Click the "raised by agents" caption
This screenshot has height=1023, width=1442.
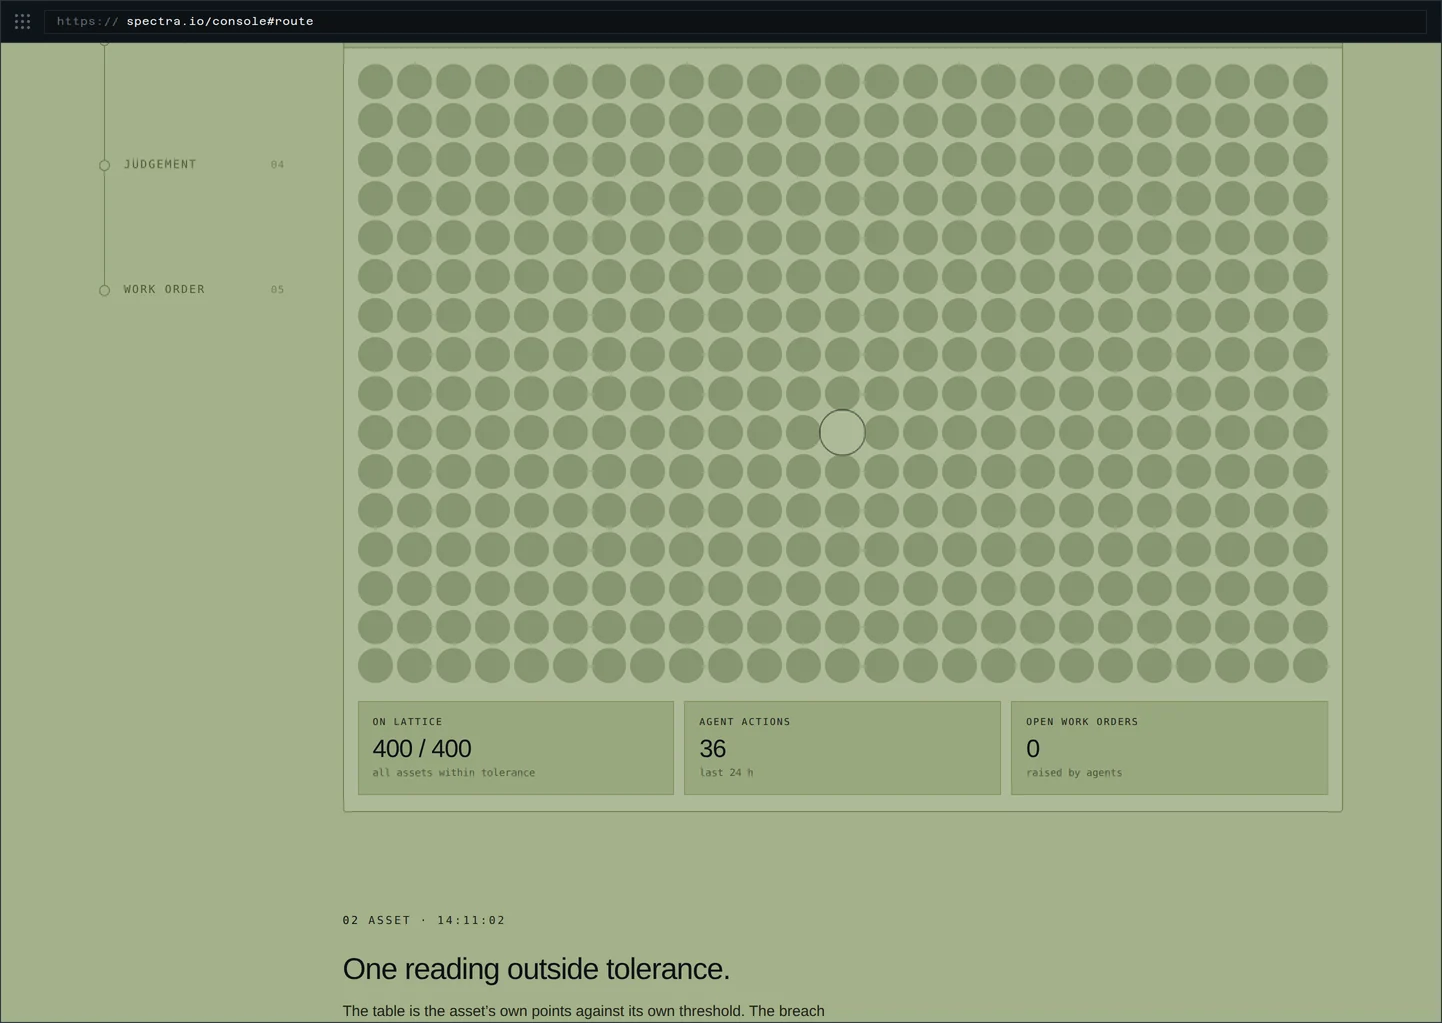click(x=1074, y=772)
